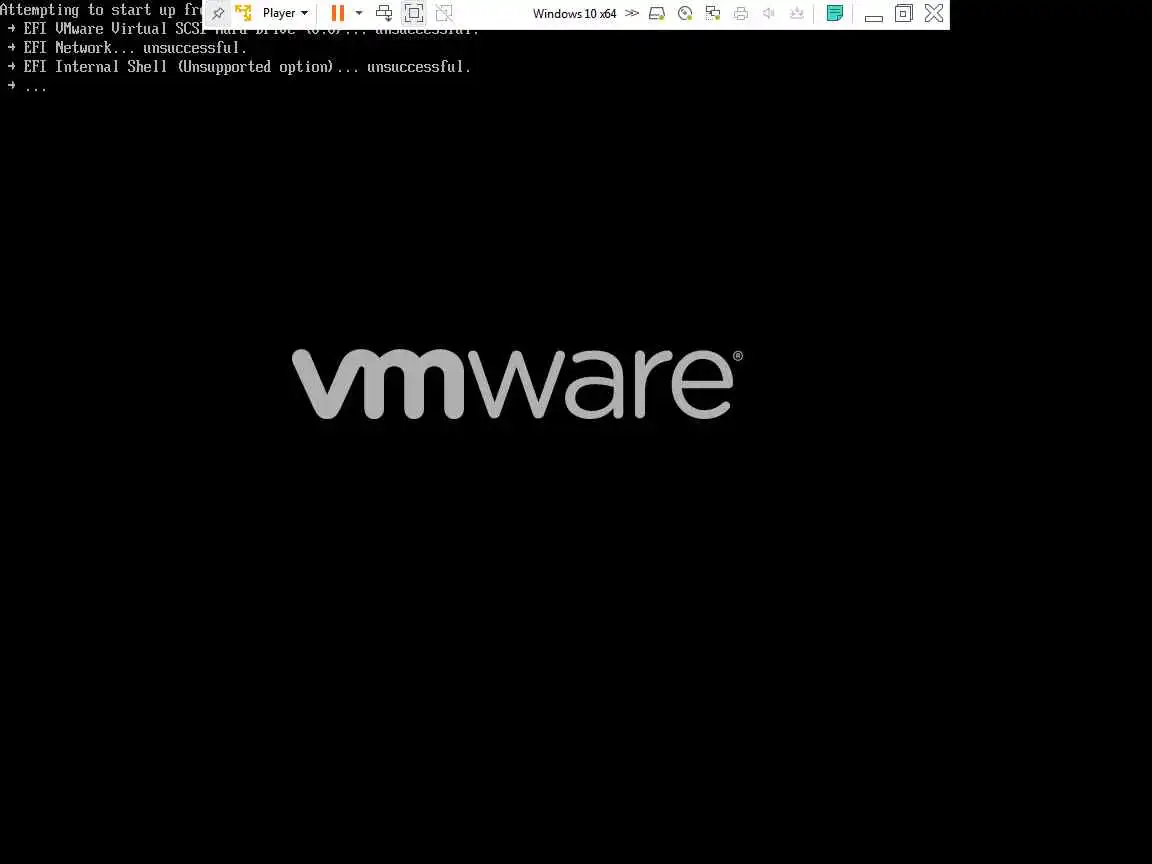This screenshot has width=1152, height=864.
Task: Toggle full screen mode icon
Action: (414, 13)
